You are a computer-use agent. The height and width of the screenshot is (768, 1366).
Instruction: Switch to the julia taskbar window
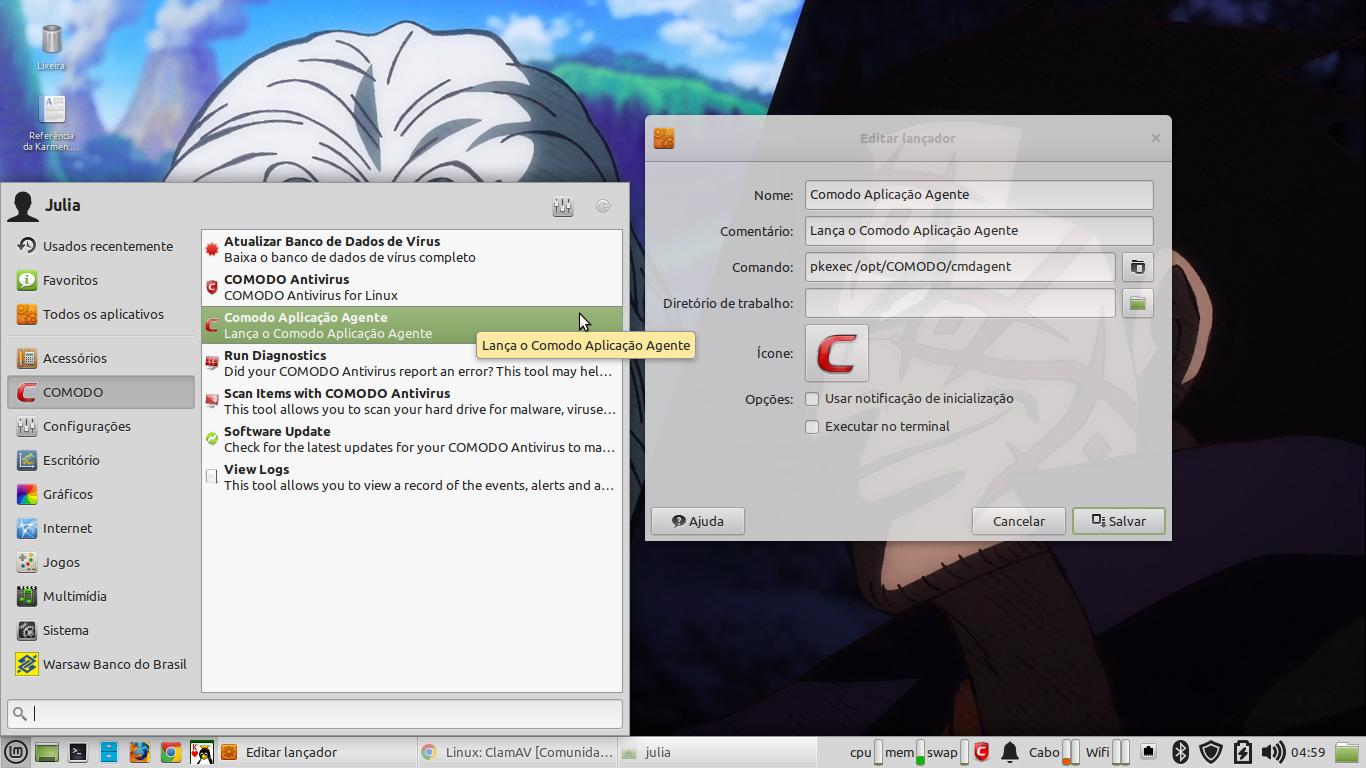click(716, 752)
